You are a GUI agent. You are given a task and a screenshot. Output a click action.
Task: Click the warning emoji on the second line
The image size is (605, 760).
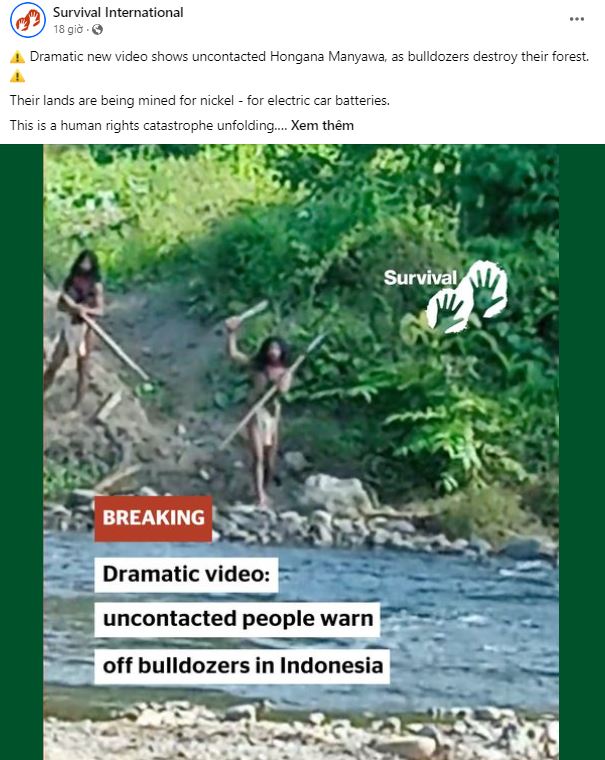(x=17, y=77)
